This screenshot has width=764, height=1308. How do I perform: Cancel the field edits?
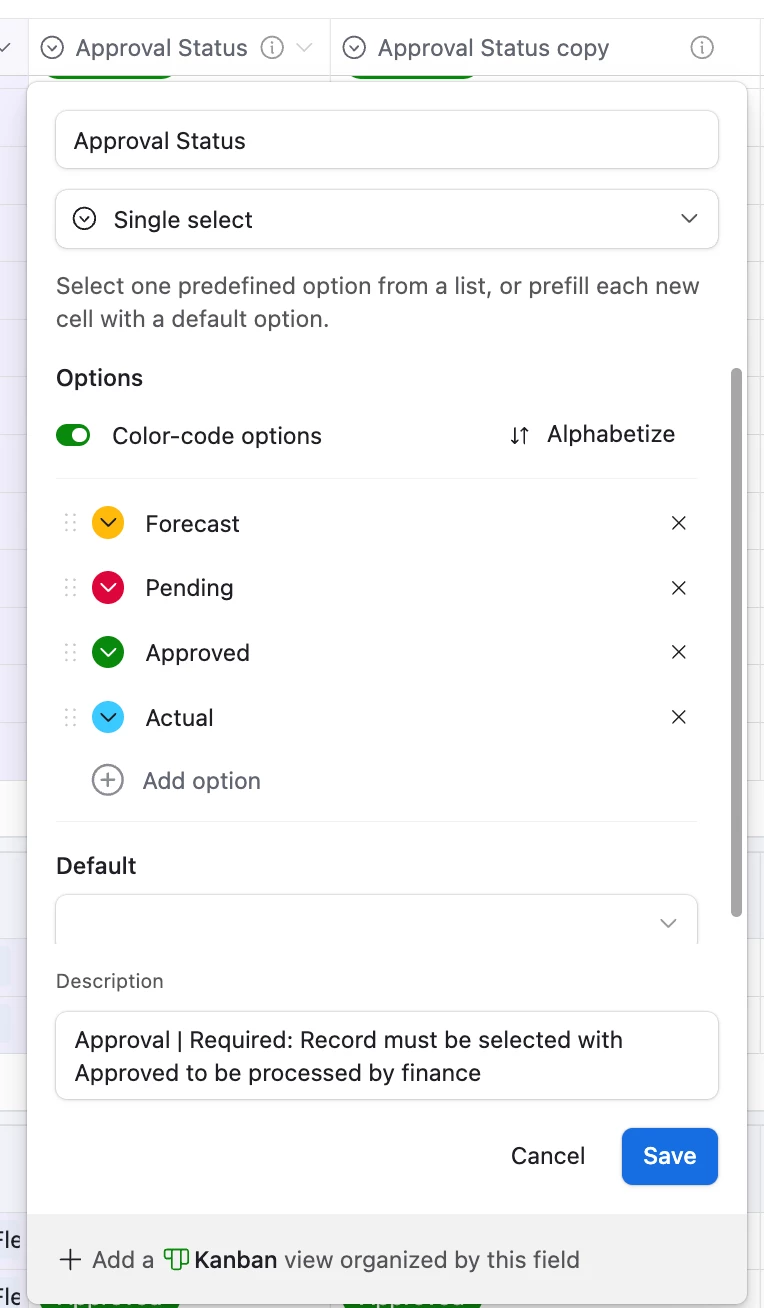548,1156
